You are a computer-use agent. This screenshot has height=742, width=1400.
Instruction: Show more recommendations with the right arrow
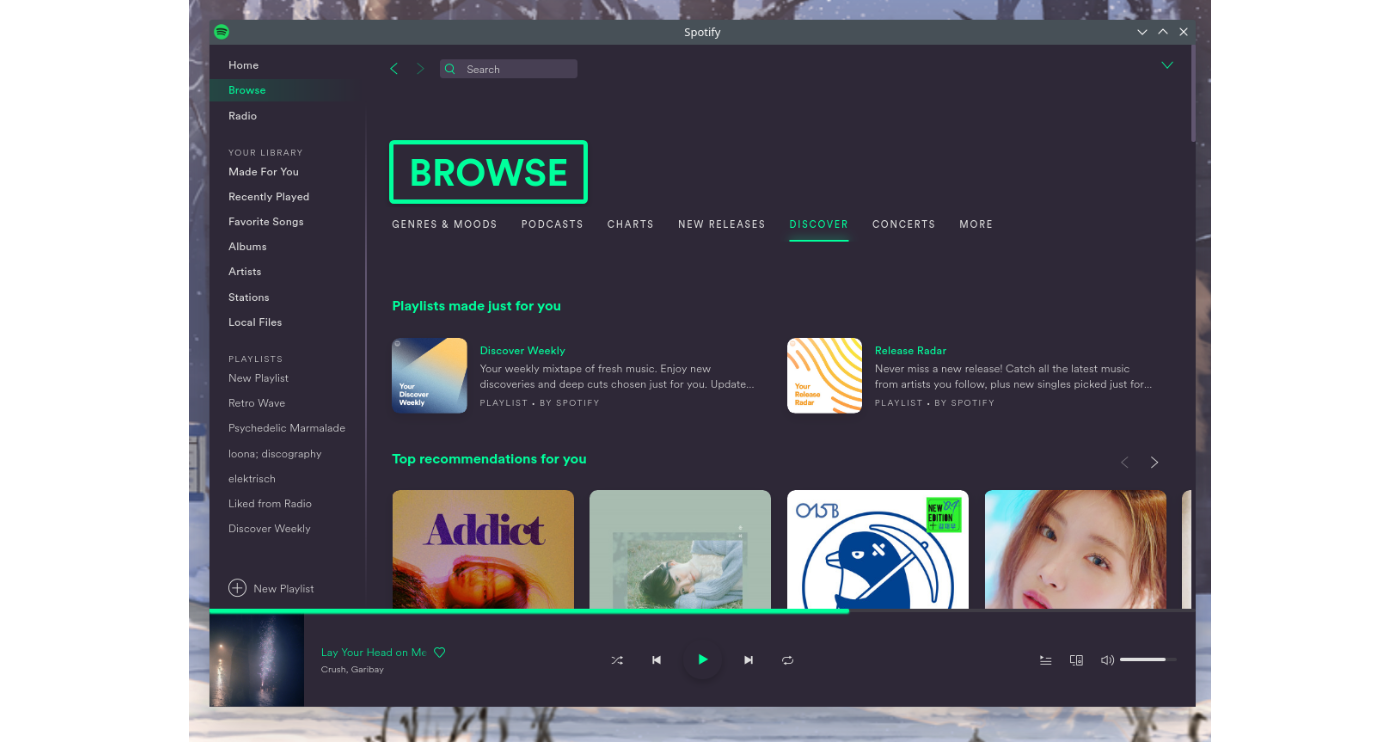pyautogui.click(x=1154, y=462)
